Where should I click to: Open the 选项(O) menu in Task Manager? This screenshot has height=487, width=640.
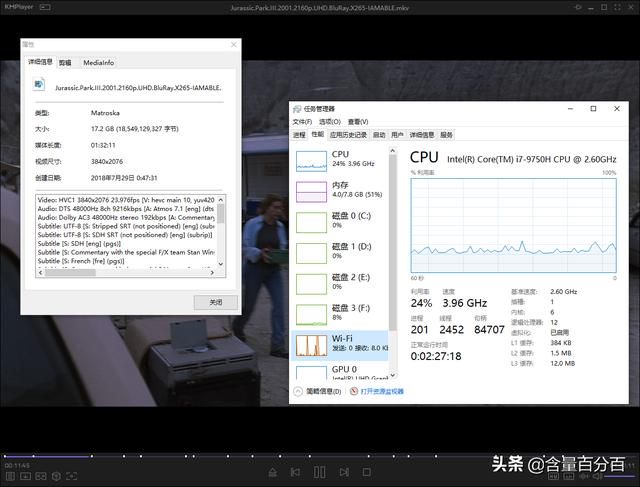point(330,122)
